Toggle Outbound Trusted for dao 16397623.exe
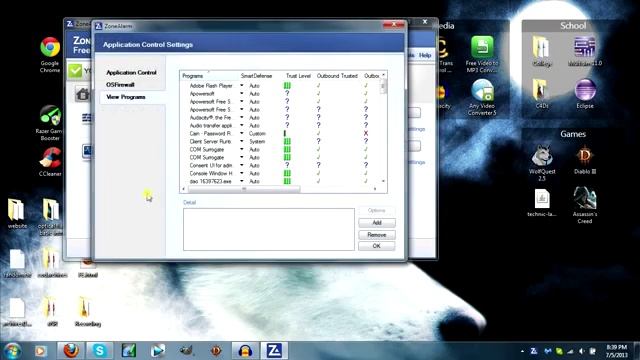640x360 pixels. (318, 181)
